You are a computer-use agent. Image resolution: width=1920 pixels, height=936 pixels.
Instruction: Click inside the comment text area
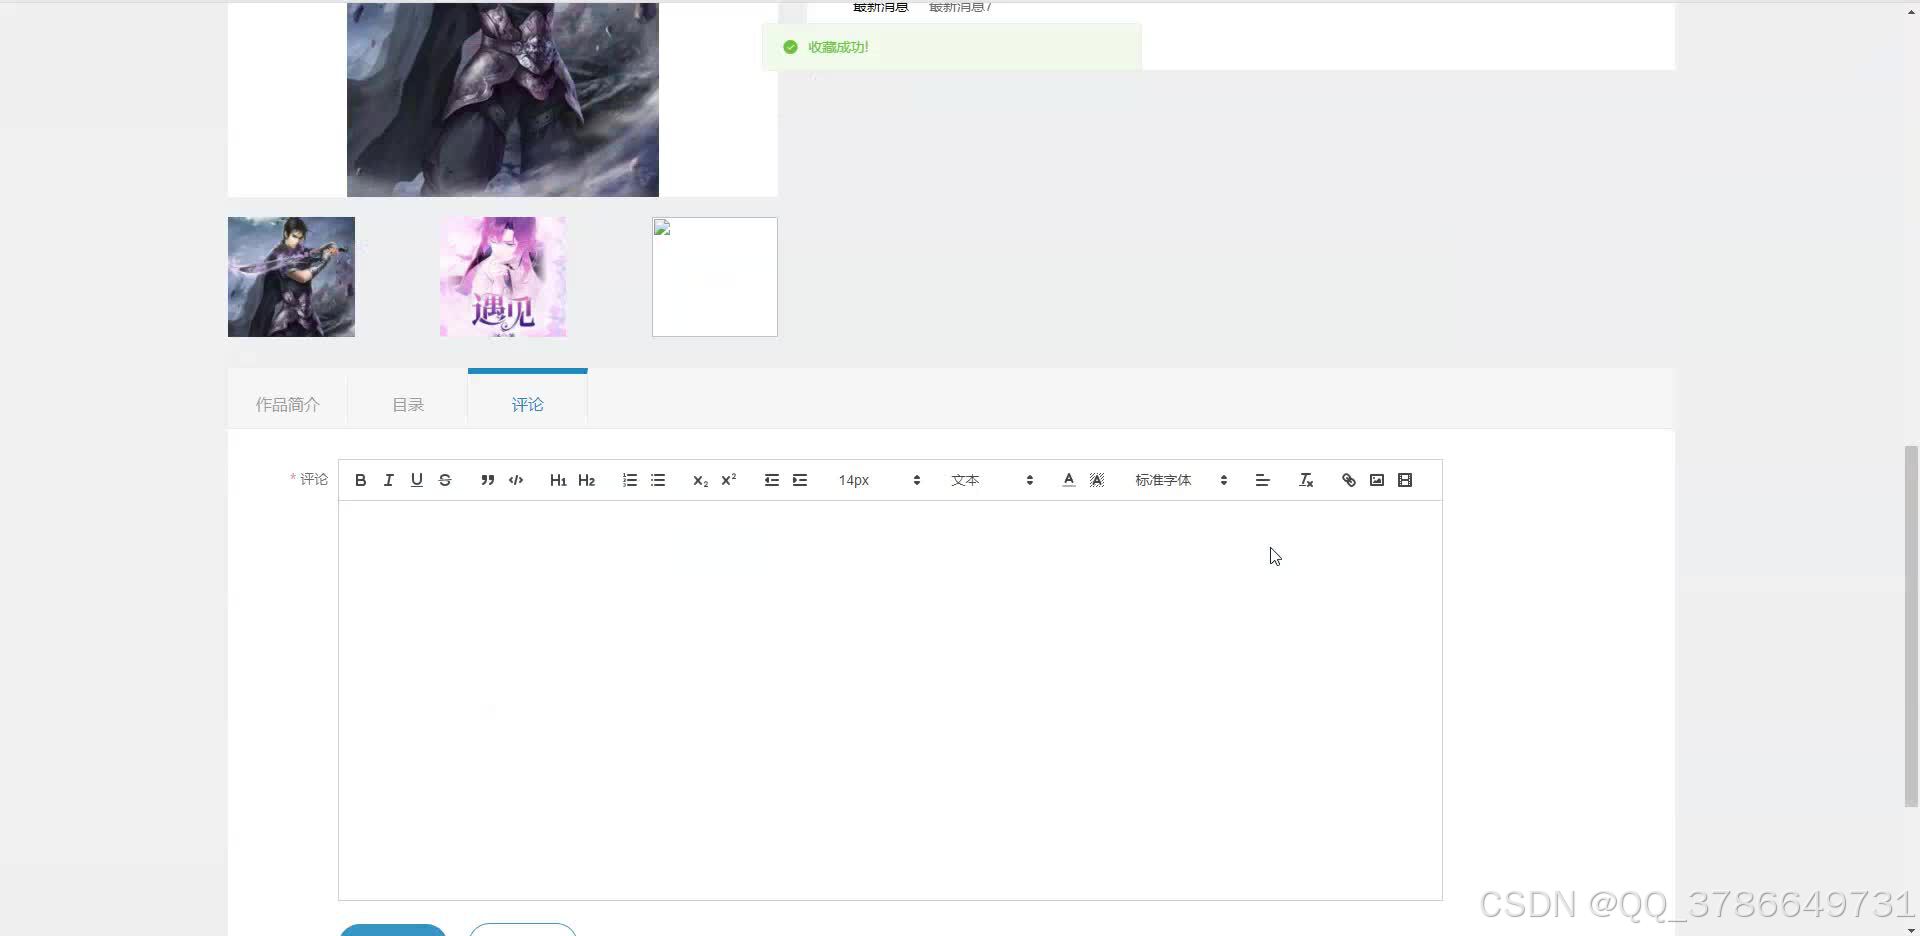click(890, 700)
